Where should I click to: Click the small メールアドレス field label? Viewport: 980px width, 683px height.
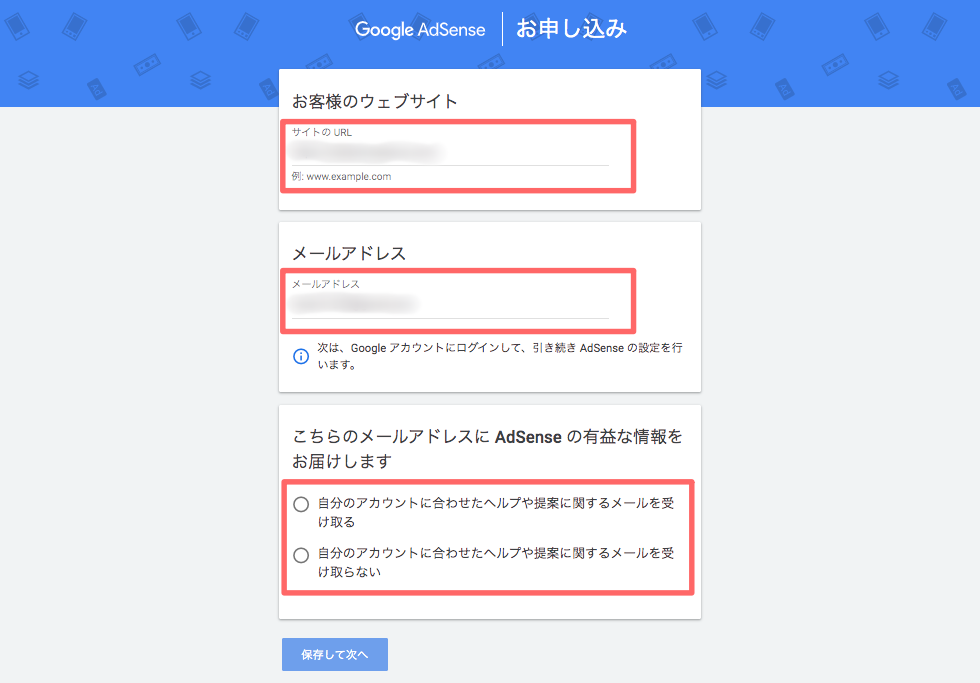(326, 284)
